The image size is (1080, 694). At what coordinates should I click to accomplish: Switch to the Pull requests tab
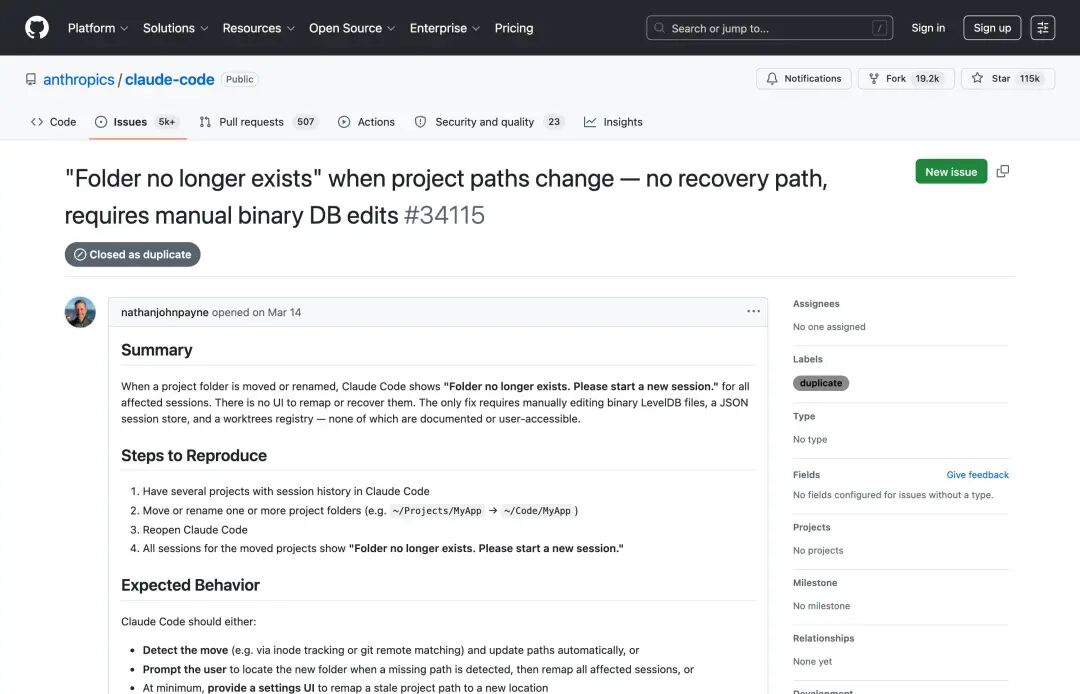coord(259,122)
